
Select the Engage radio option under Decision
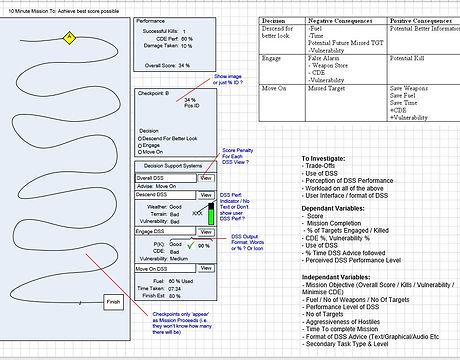click(140, 146)
